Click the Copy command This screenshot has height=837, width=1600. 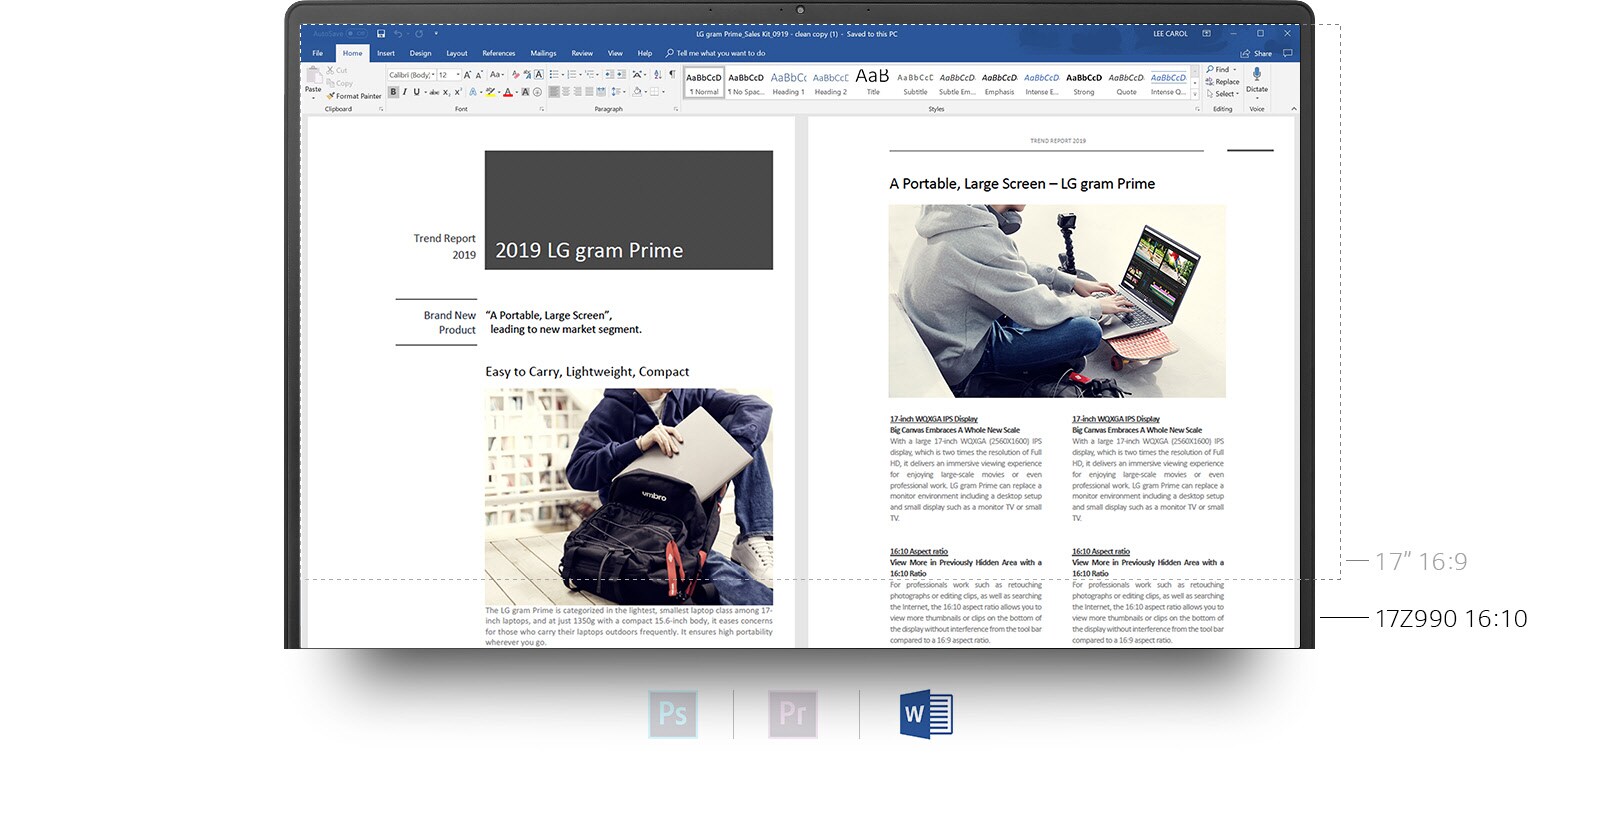point(340,83)
